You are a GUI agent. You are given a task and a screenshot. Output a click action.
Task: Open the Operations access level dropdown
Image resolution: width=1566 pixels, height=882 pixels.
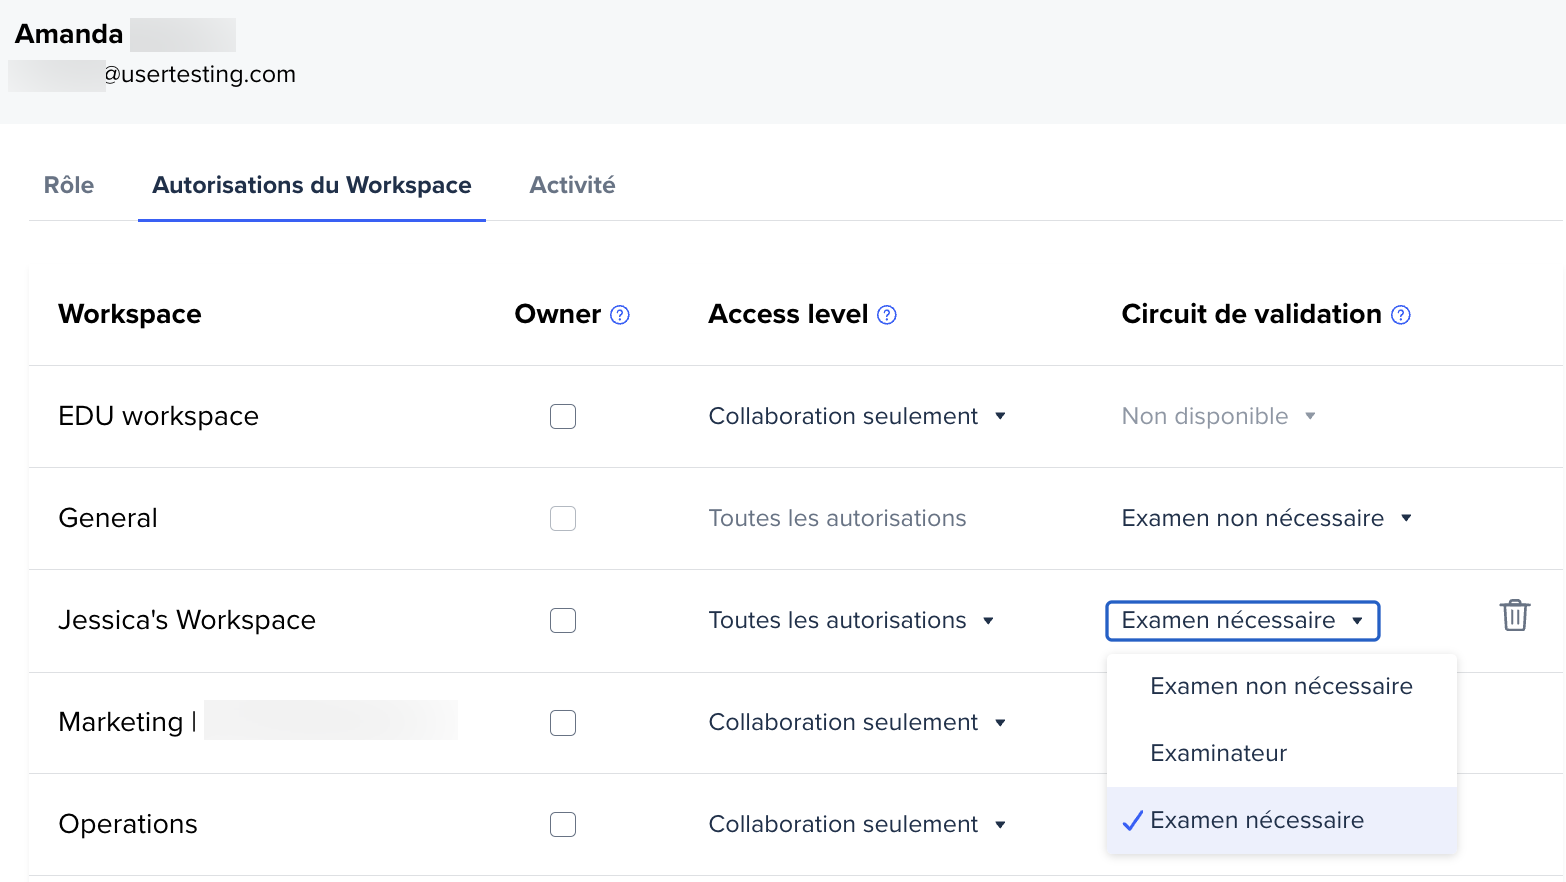[857, 825]
